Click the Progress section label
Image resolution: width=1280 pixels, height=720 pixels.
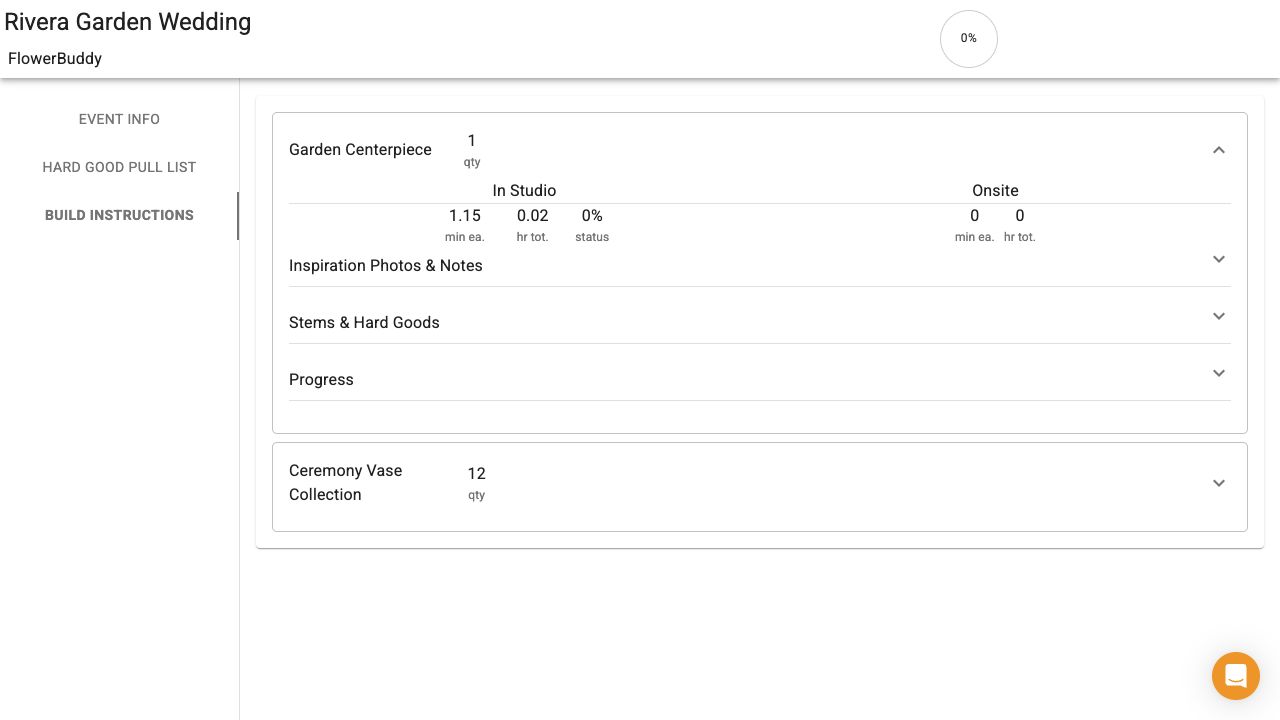coord(321,380)
